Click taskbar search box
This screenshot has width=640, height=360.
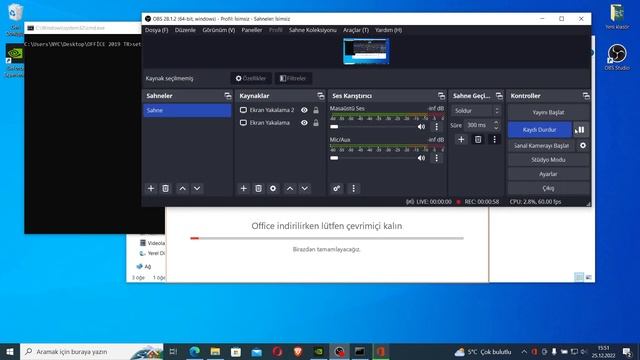pyautogui.click(x=91, y=352)
